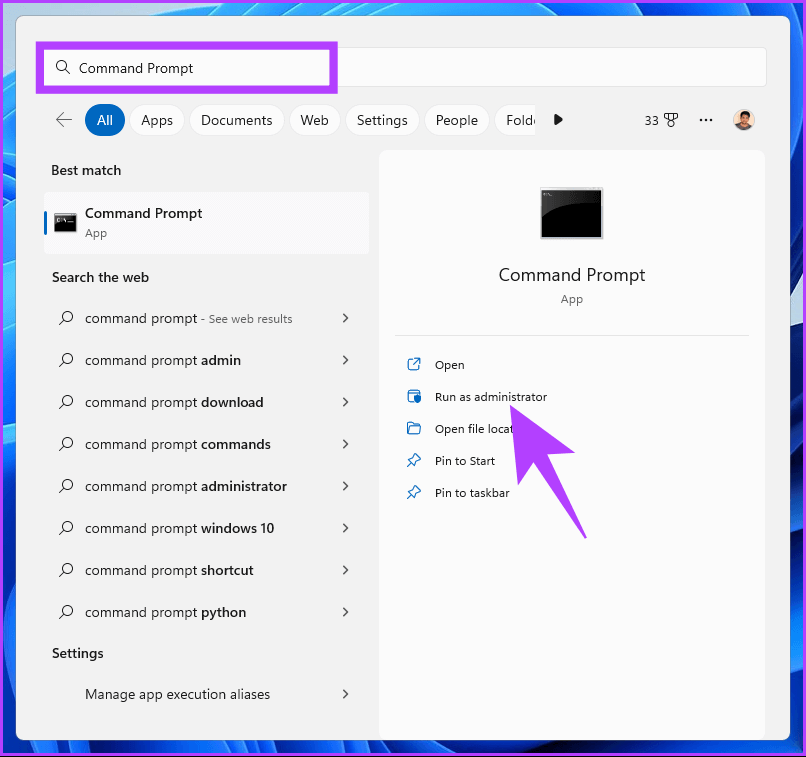Screen dimensions: 806x757
Task: Click the 'Command Prompt' title in preview pane
Action: point(572,275)
